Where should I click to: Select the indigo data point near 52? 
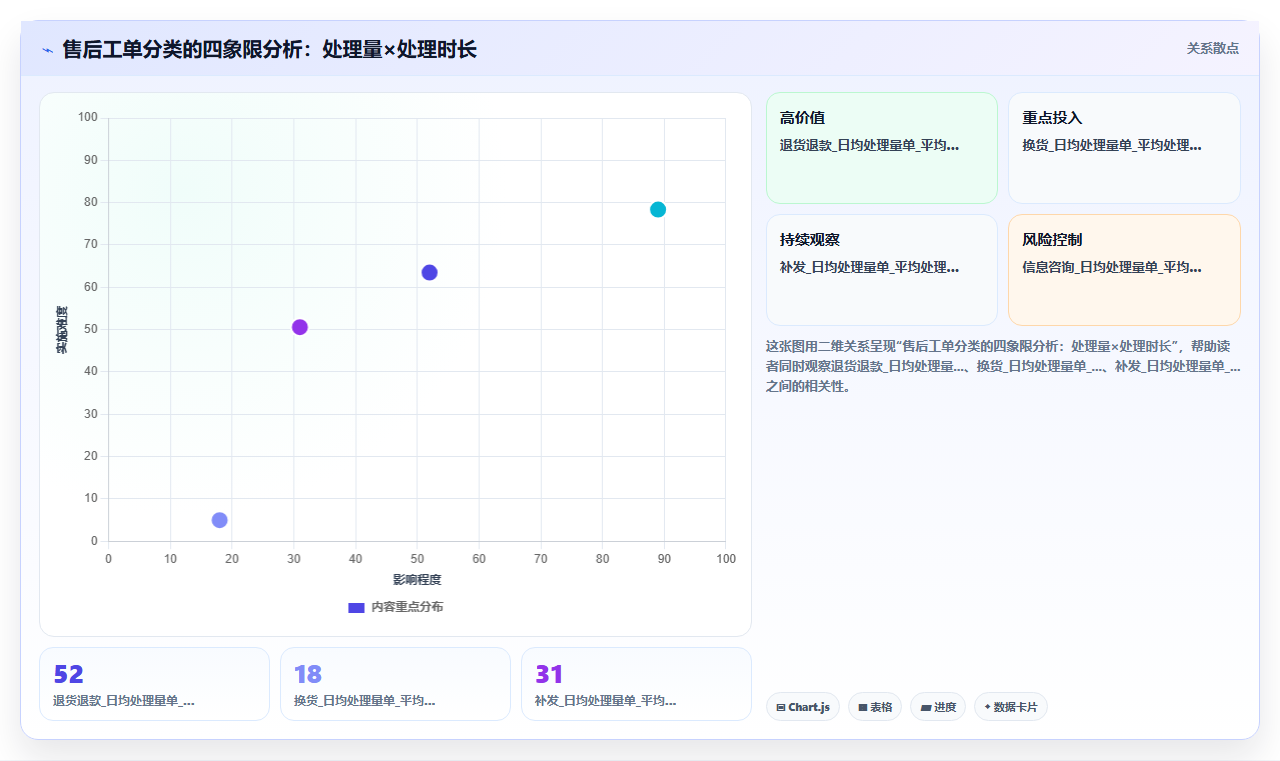tap(430, 273)
